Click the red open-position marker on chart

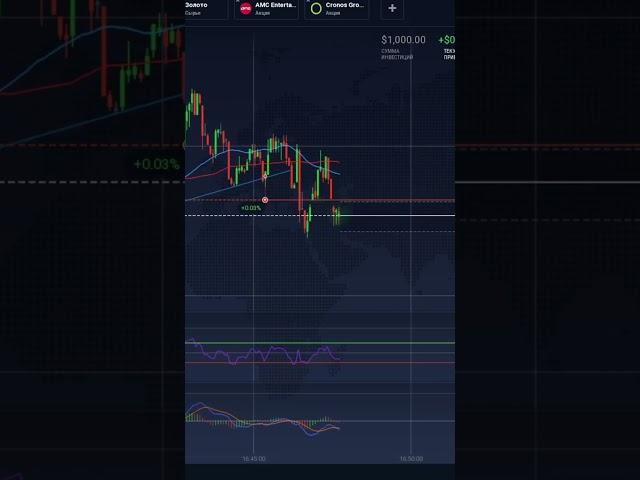click(x=265, y=200)
